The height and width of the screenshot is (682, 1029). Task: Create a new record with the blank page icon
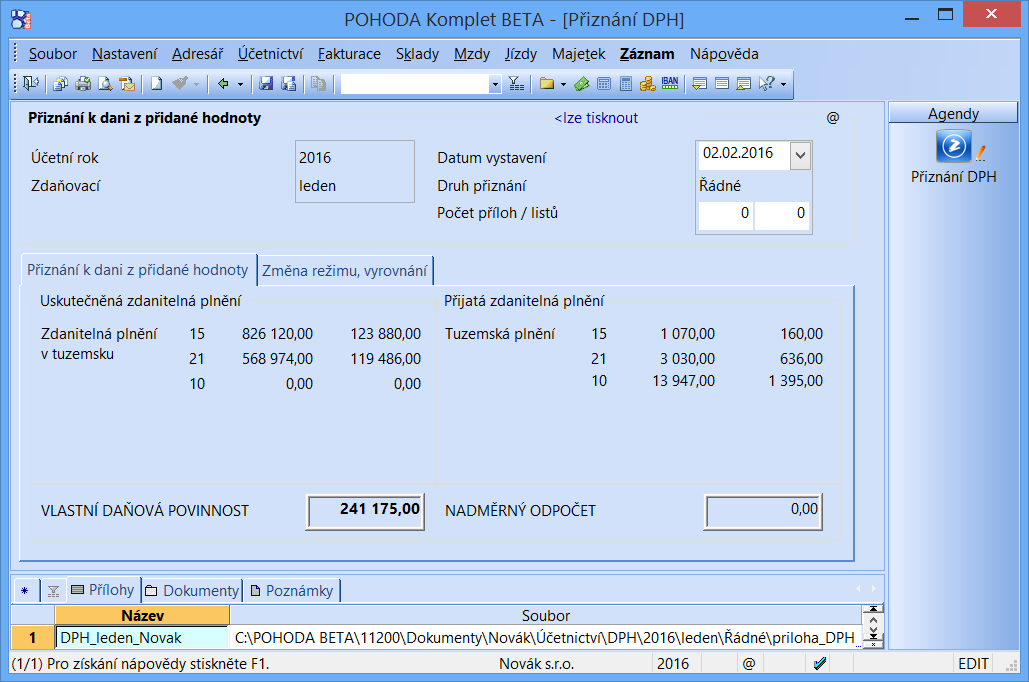tap(156, 83)
